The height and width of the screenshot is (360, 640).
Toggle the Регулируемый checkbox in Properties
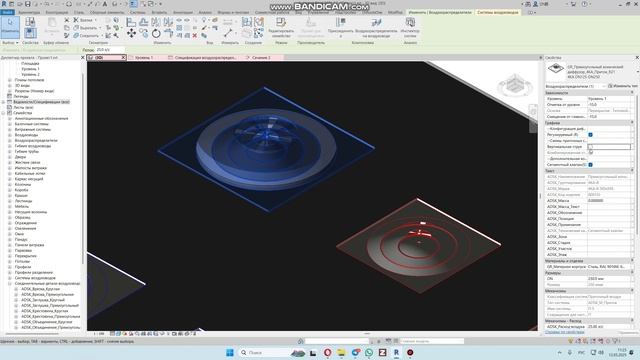click(590, 134)
